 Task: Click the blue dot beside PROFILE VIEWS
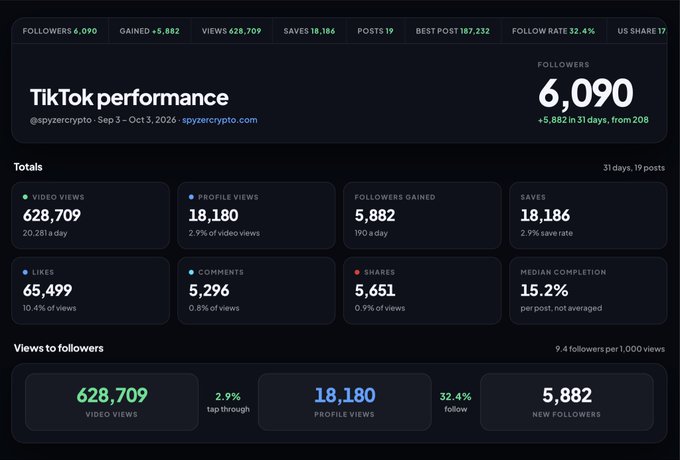tap(191, 197)
